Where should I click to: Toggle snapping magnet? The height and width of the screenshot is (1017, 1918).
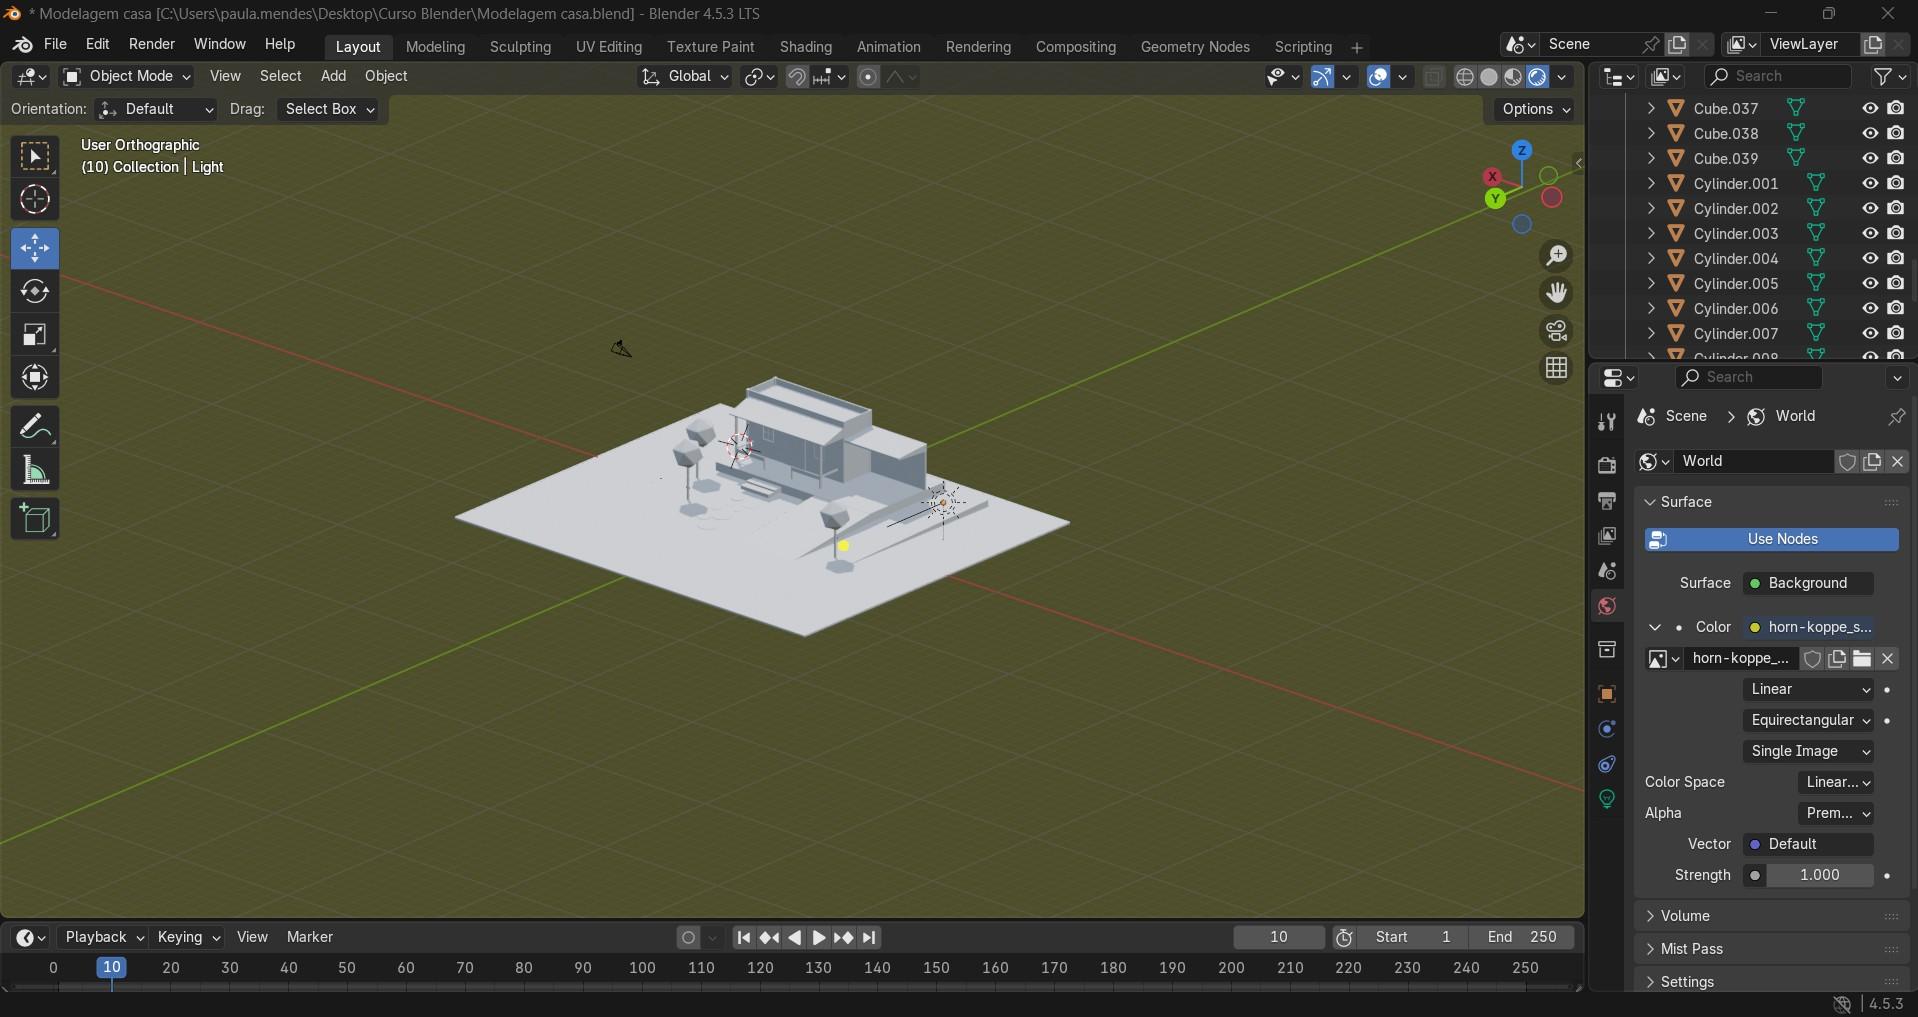pos(797,77)
